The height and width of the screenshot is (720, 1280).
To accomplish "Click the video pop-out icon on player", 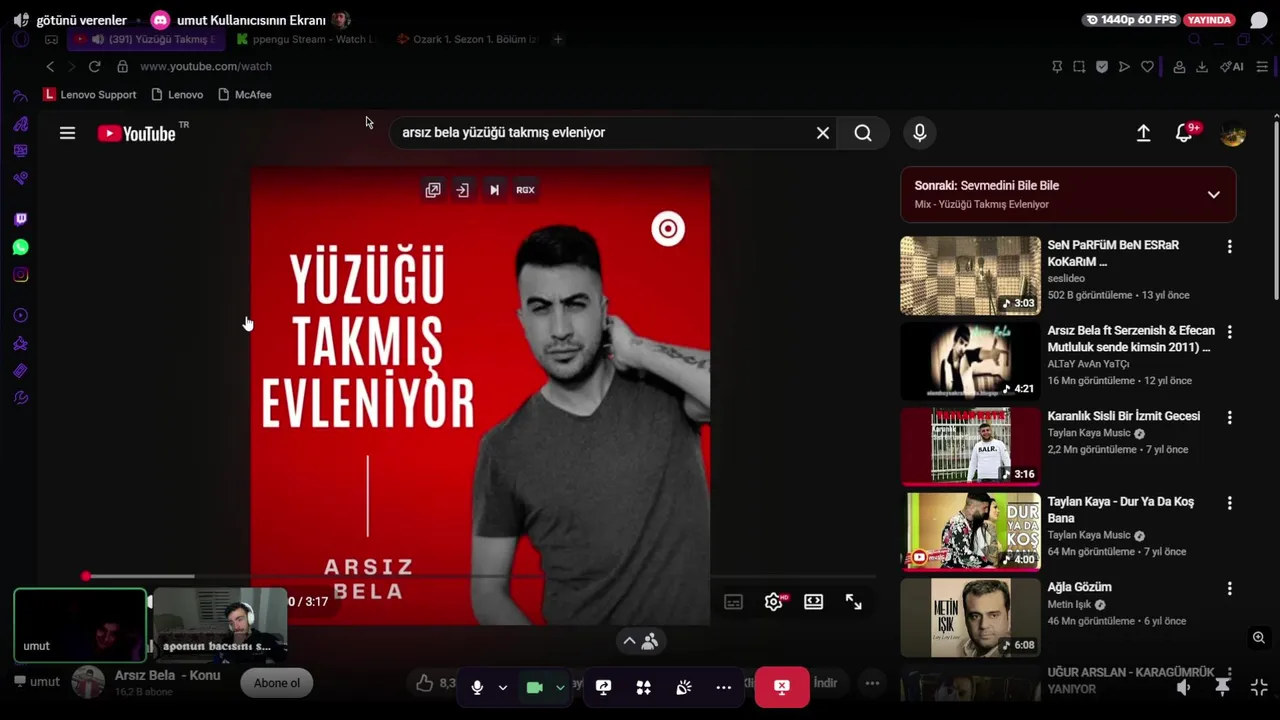I will click(x=433, y=190).
